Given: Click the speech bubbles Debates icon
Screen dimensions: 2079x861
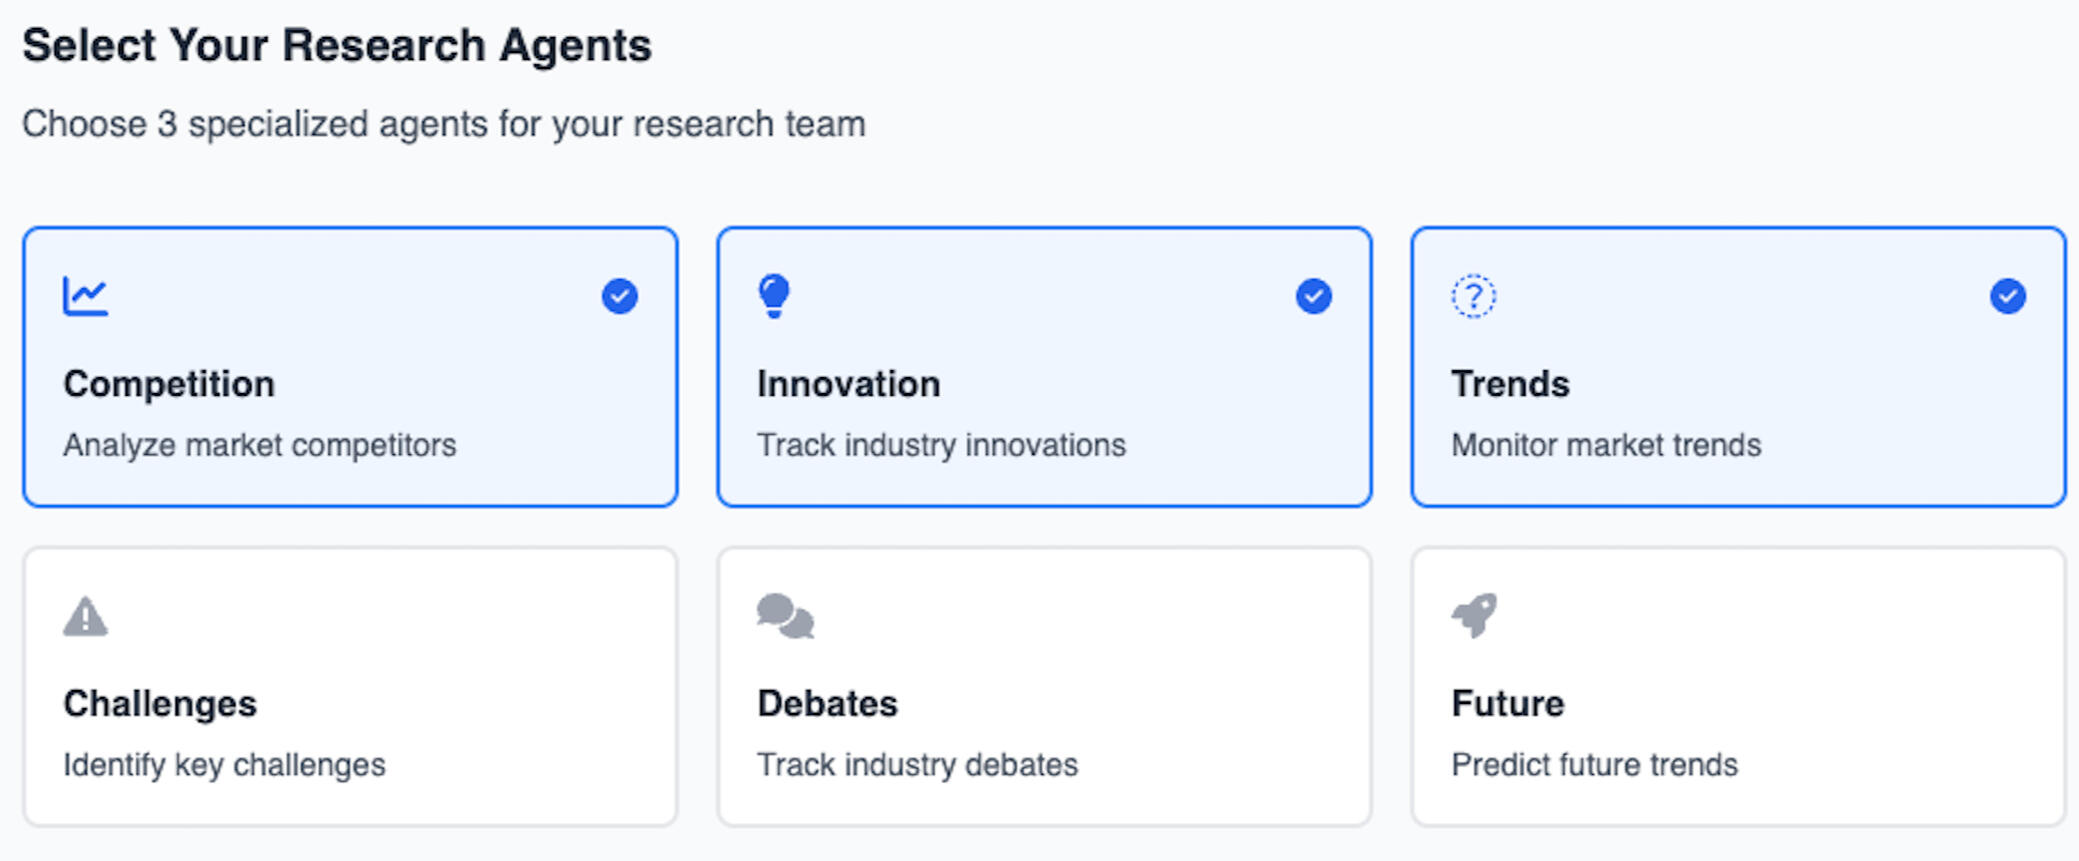Looking at the screenshot, I should (x=785, y=616).
